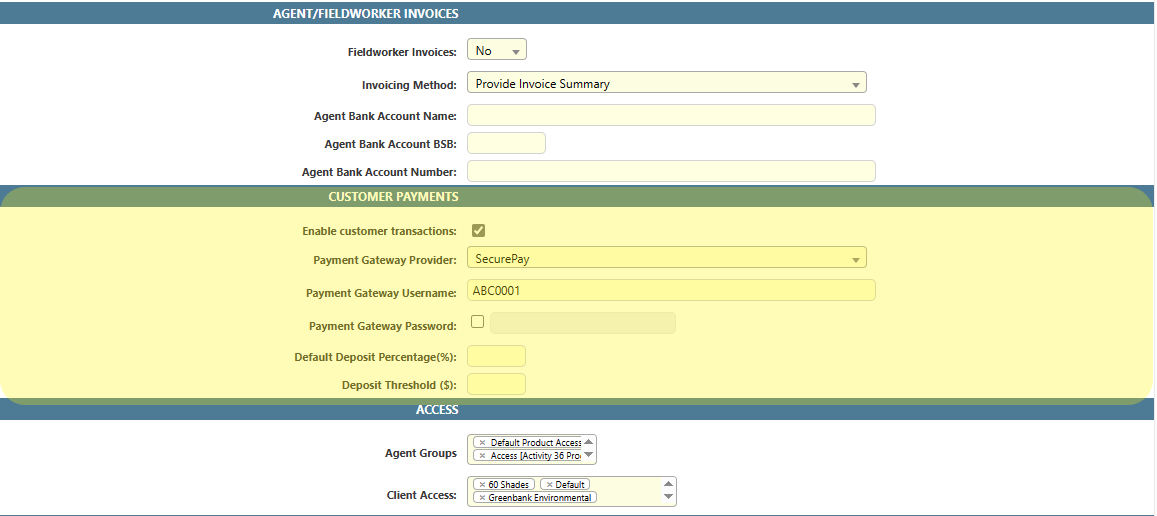
Task: Tick the Payment Gateway Password checkbox
Action: coord(477,322)
